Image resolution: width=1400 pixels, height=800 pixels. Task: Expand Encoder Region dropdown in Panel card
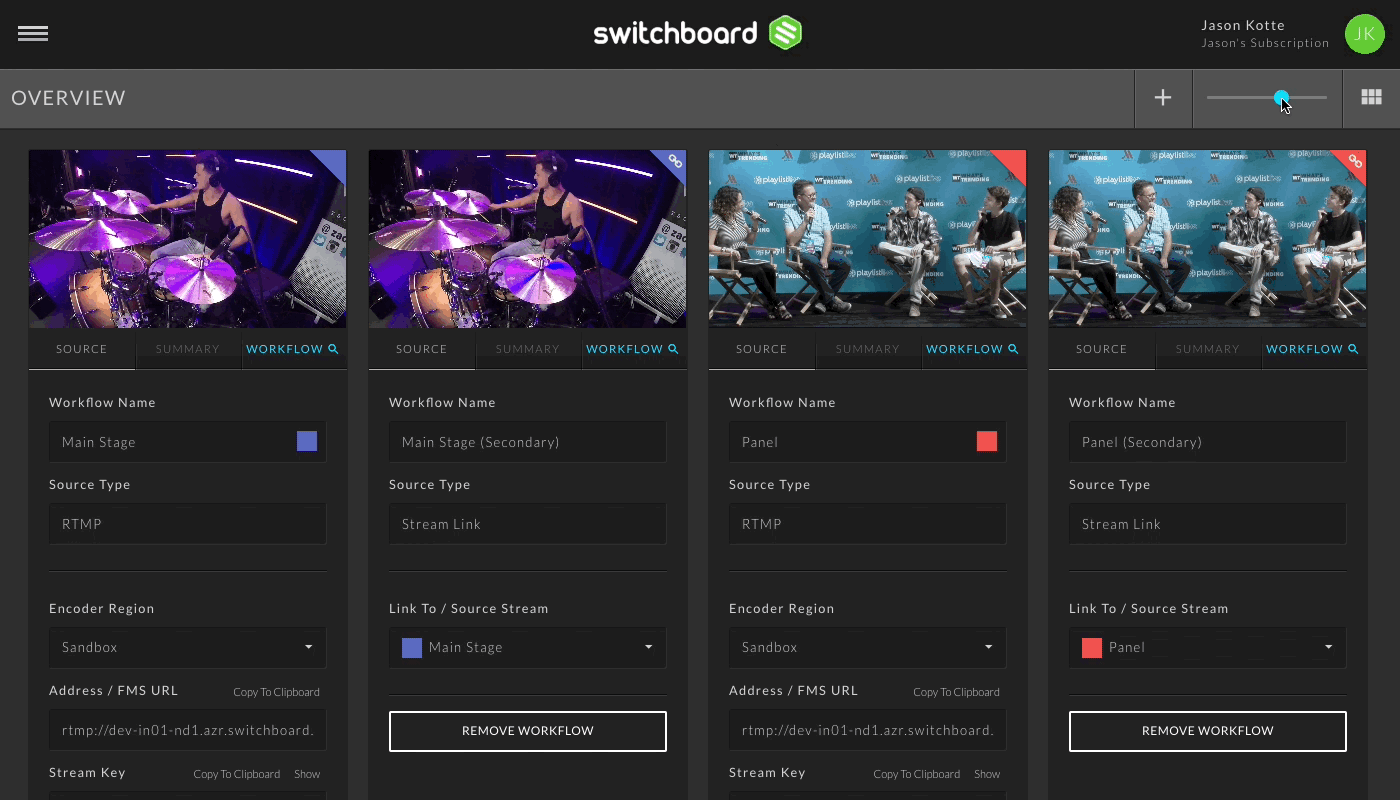pos(868,647)
